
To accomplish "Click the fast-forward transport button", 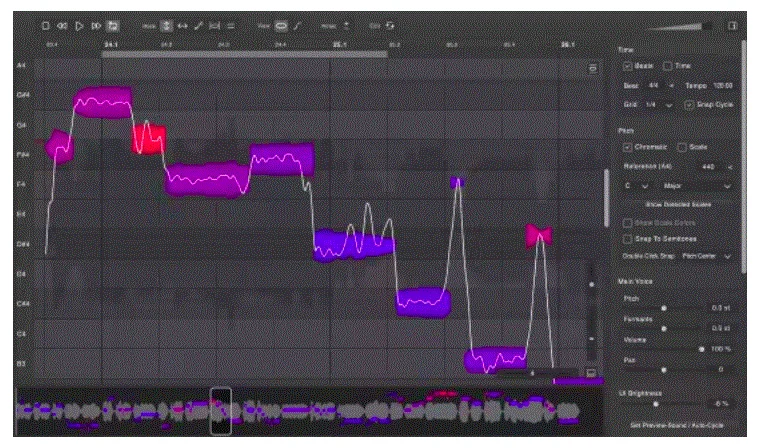I will click(96, 26).
